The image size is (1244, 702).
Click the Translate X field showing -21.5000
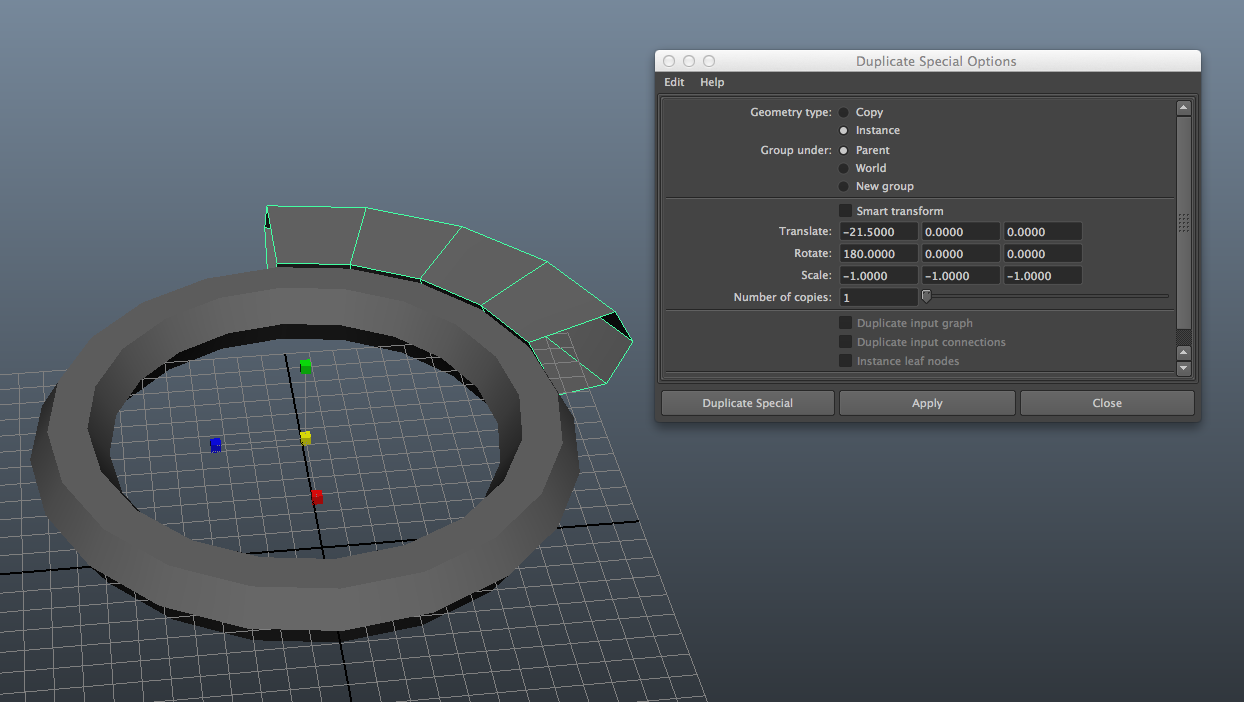point(878,232)
